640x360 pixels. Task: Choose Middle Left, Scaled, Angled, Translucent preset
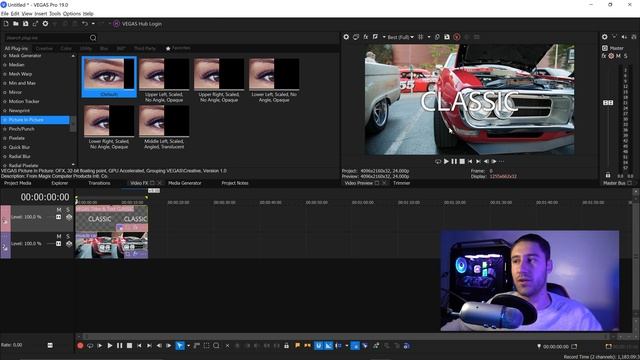coord(164,127)
